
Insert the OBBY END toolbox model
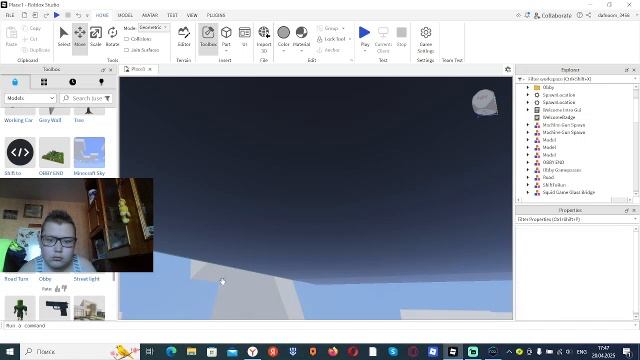point(54,152)
